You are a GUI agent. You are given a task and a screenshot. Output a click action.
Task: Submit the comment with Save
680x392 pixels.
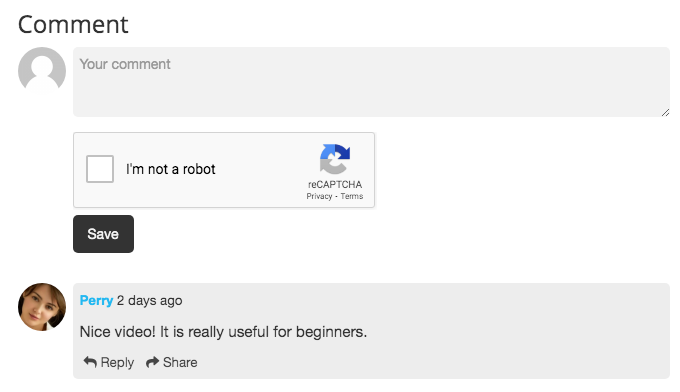pyautogui.click(x=103, y=234)
